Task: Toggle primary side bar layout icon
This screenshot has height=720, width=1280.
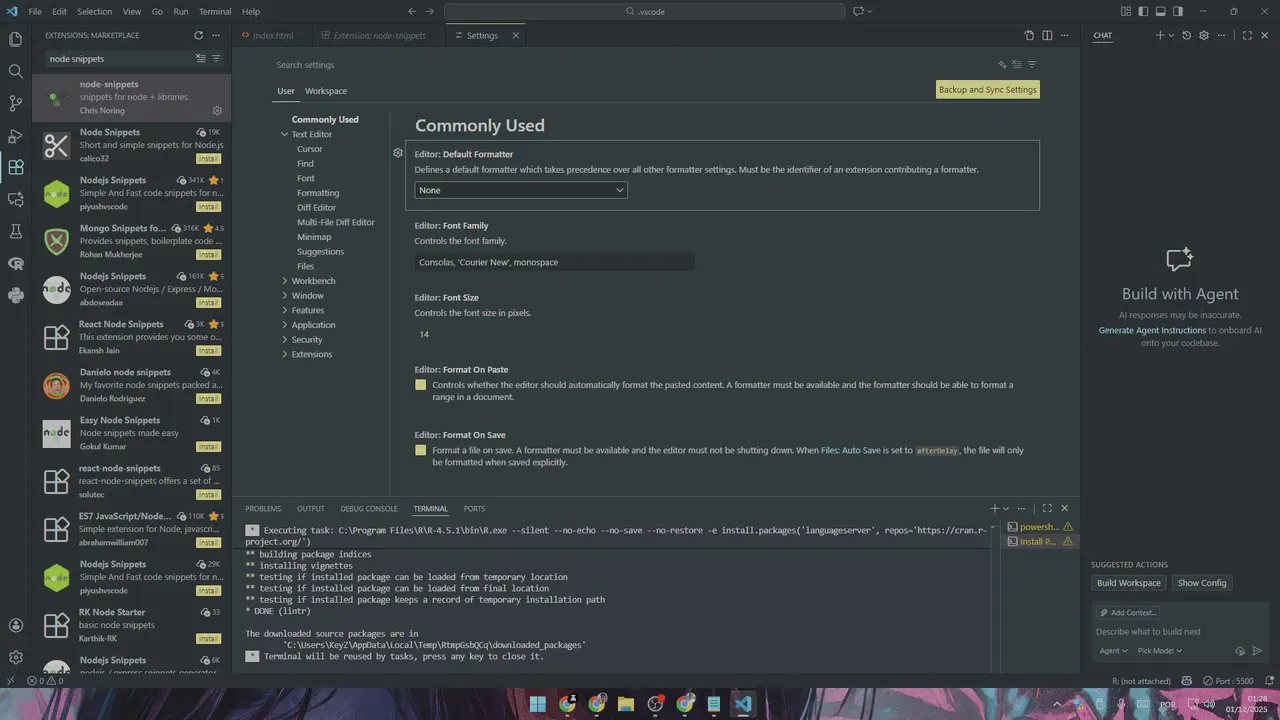Action: tap(1144, 11)
